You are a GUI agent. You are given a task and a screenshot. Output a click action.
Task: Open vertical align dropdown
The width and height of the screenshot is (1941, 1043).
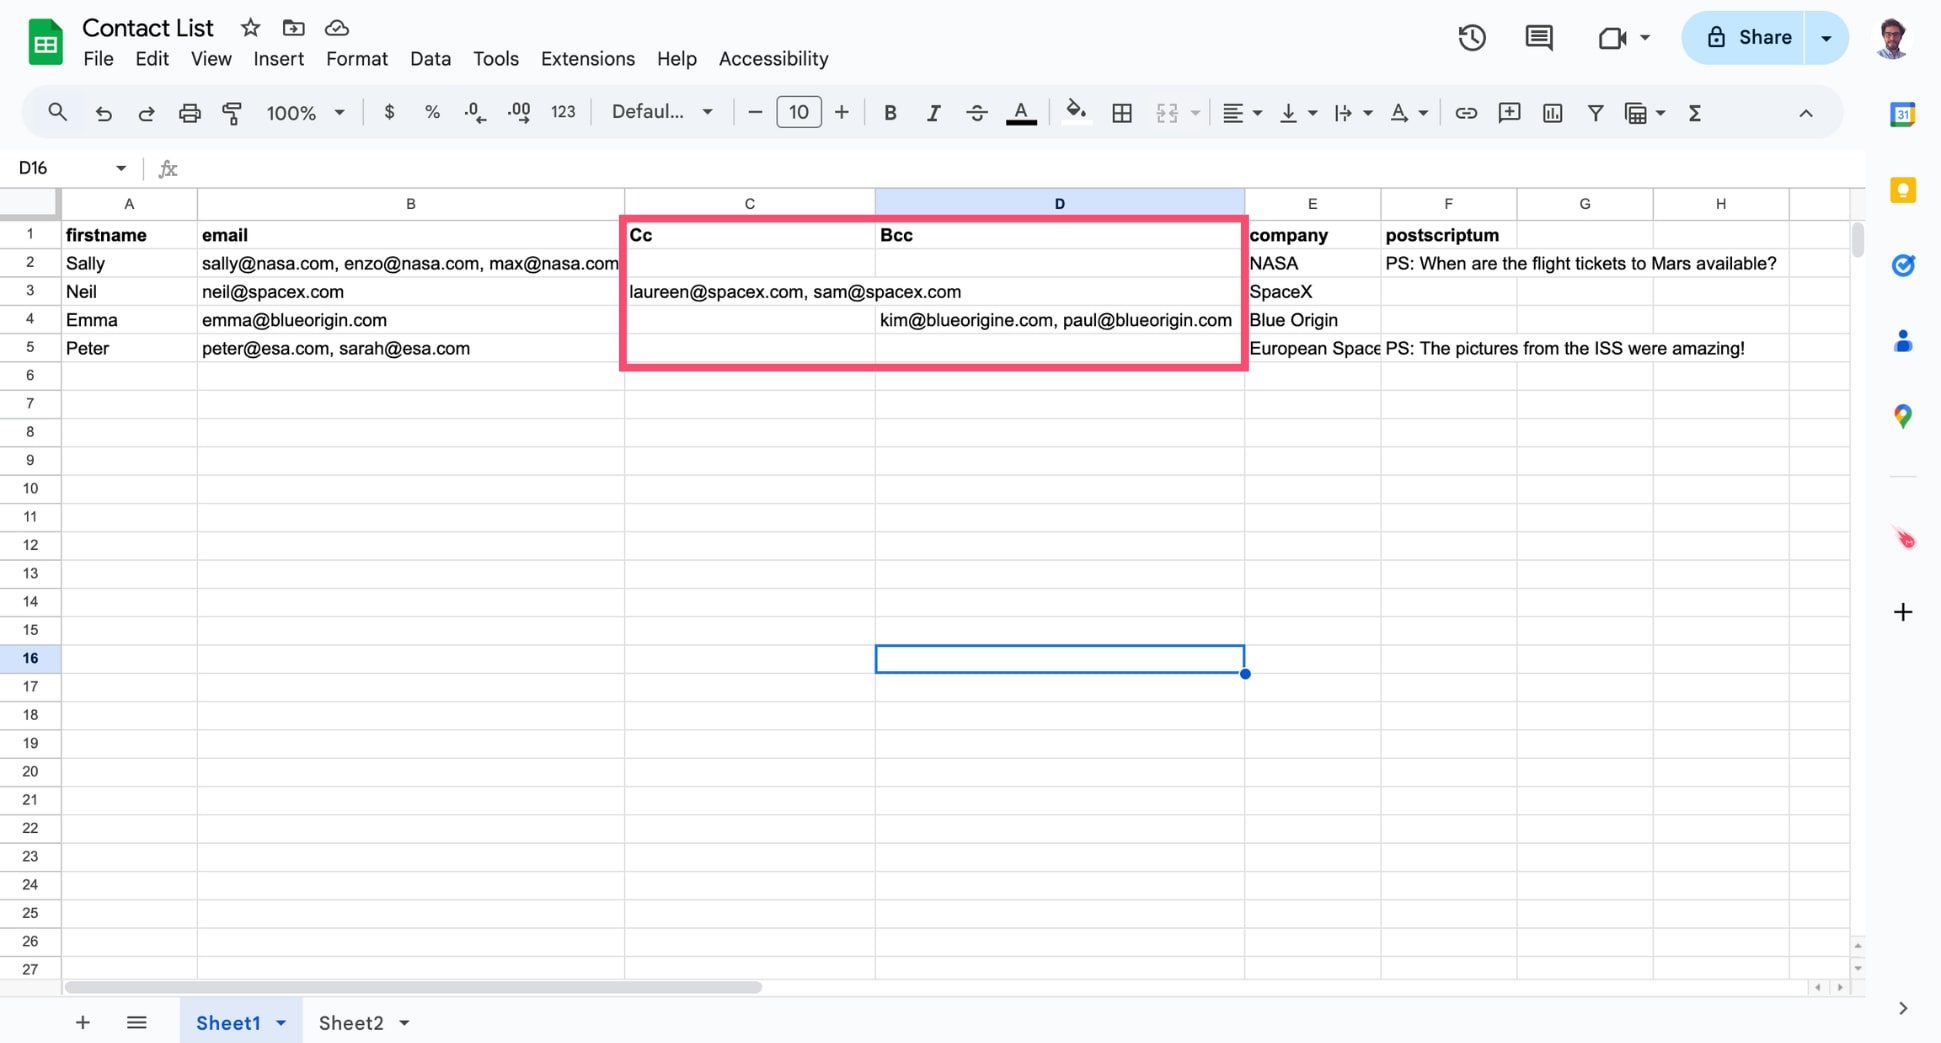click(1298, 113)
